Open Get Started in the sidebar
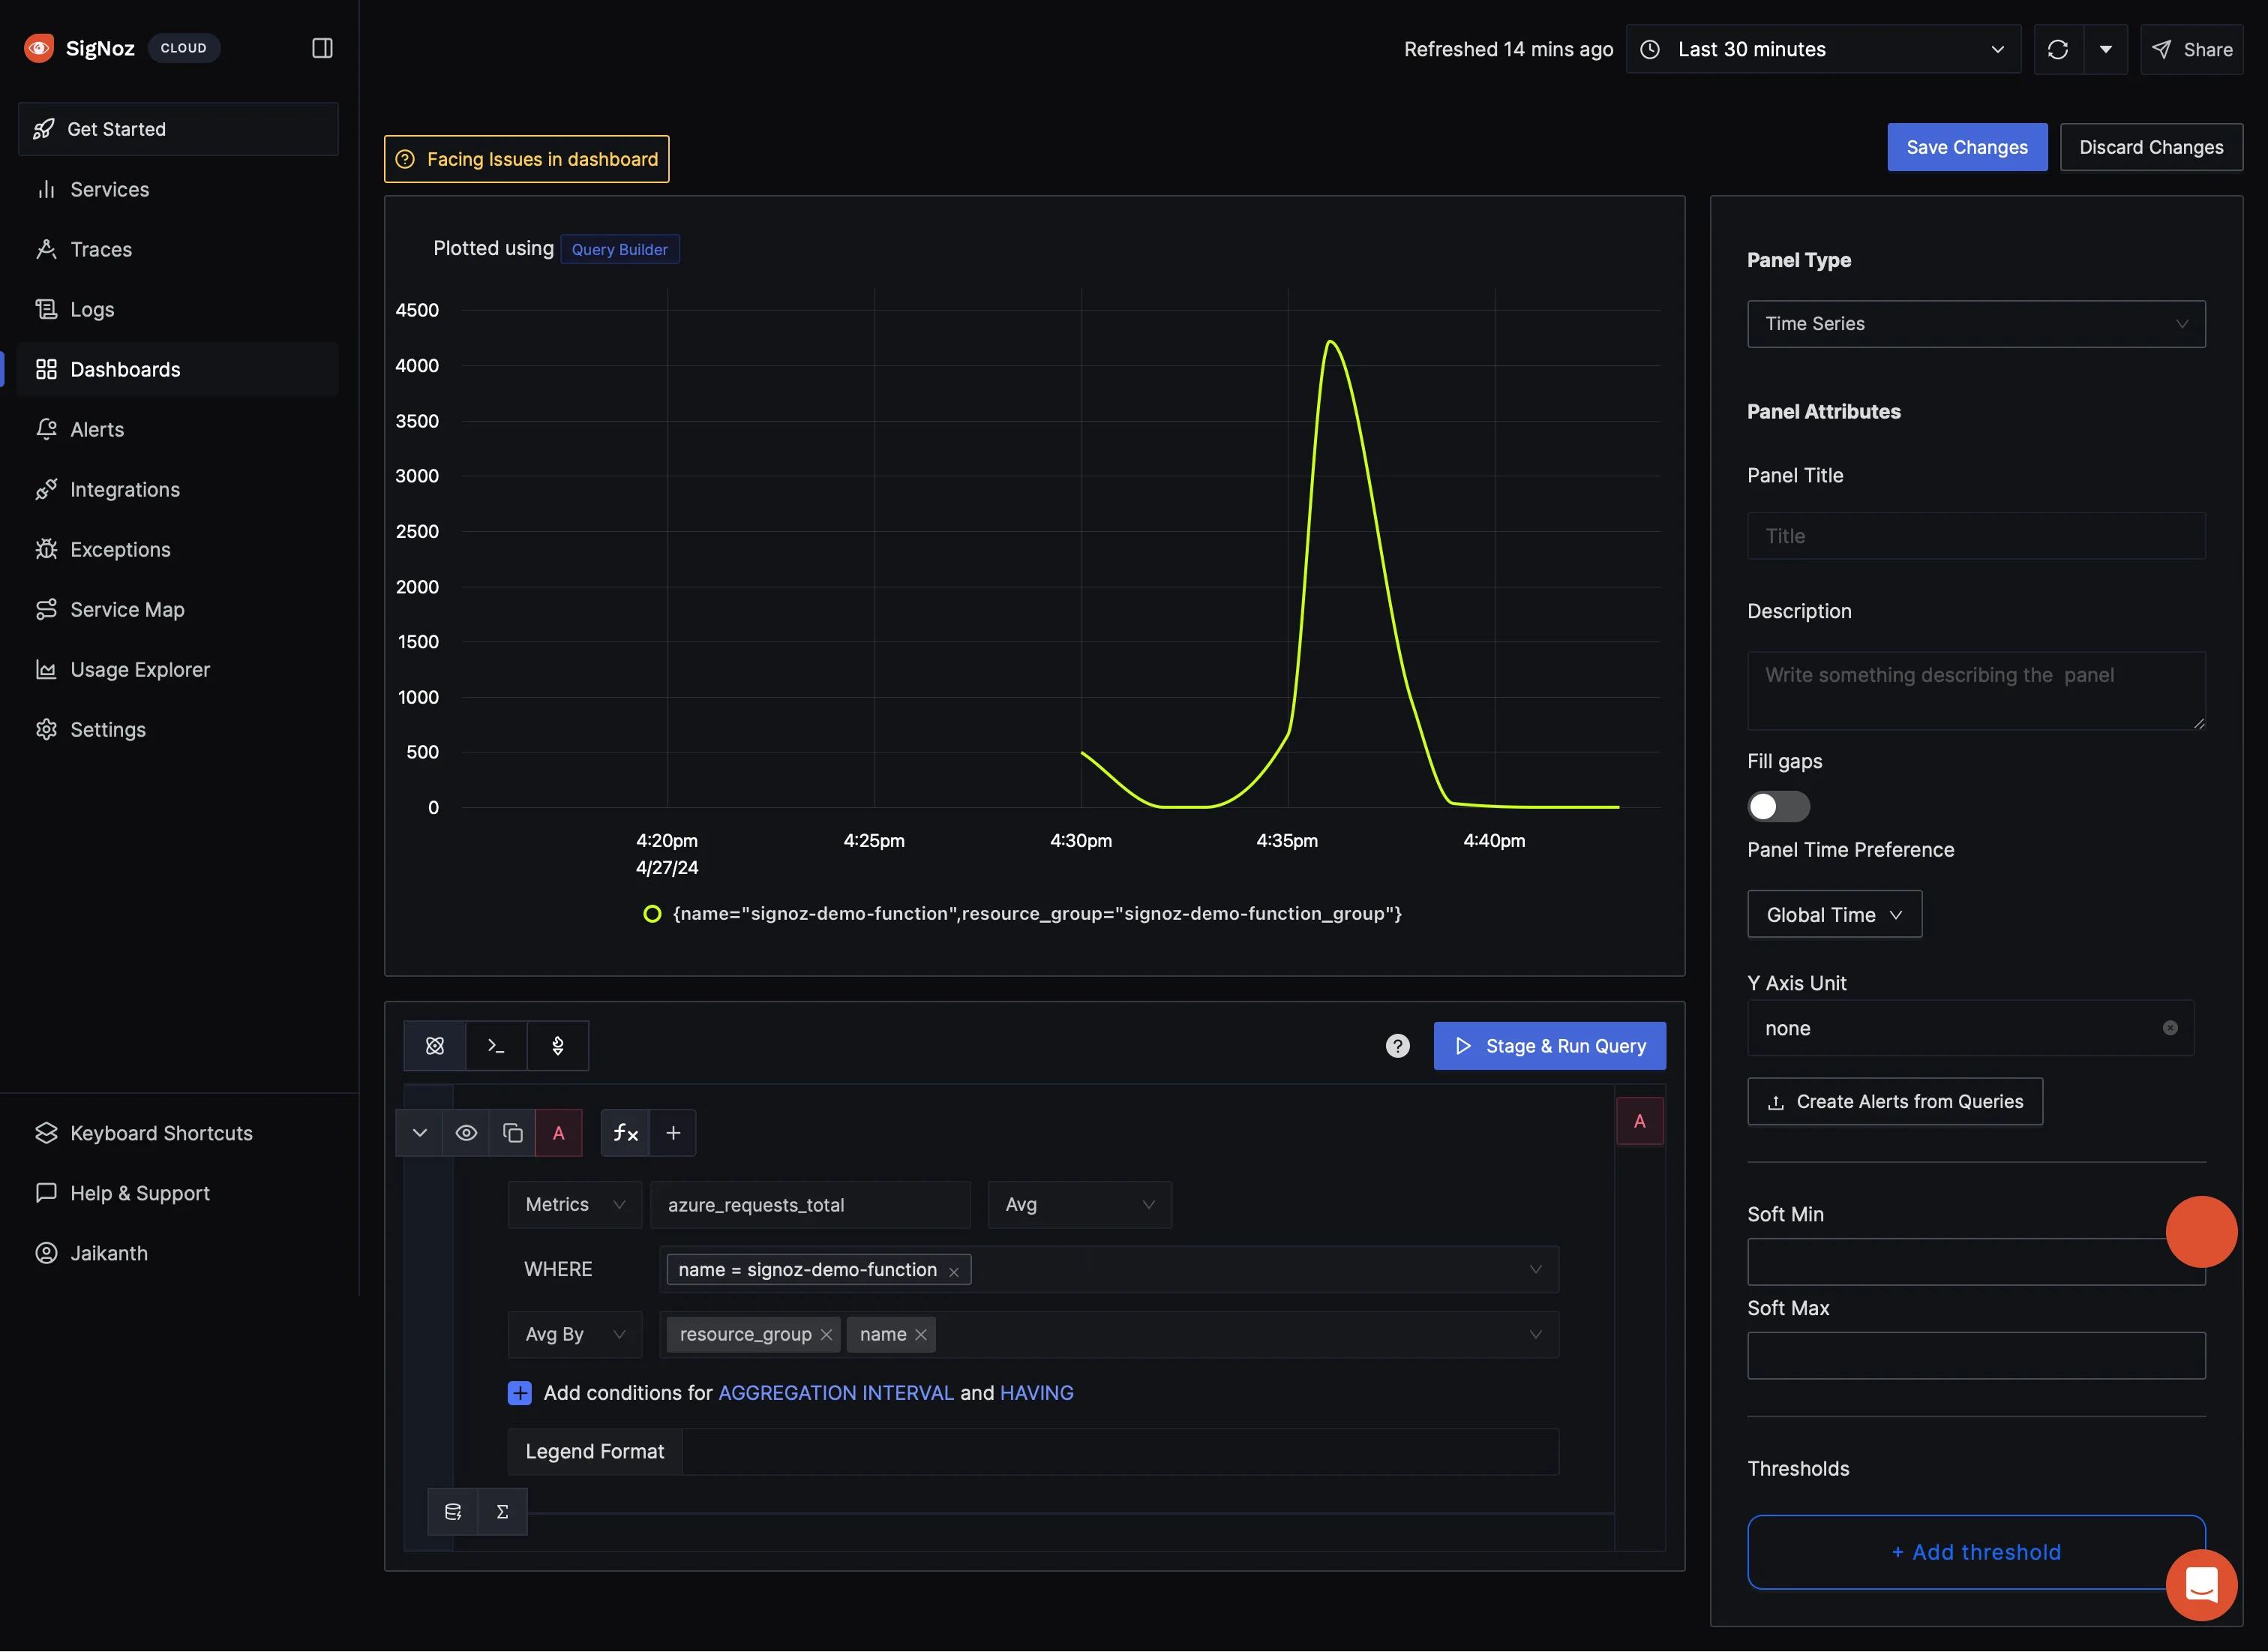This screenshot has height=1652, width=2268. click(x=178, y=129)
